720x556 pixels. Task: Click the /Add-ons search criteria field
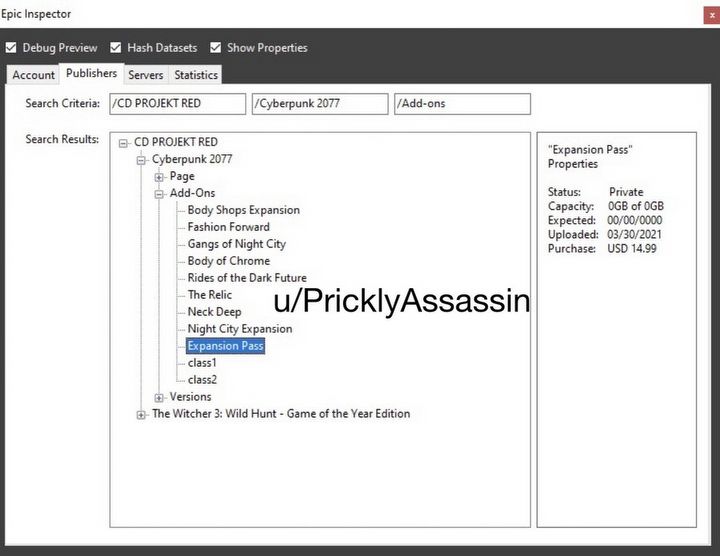[x=462, y=104]
